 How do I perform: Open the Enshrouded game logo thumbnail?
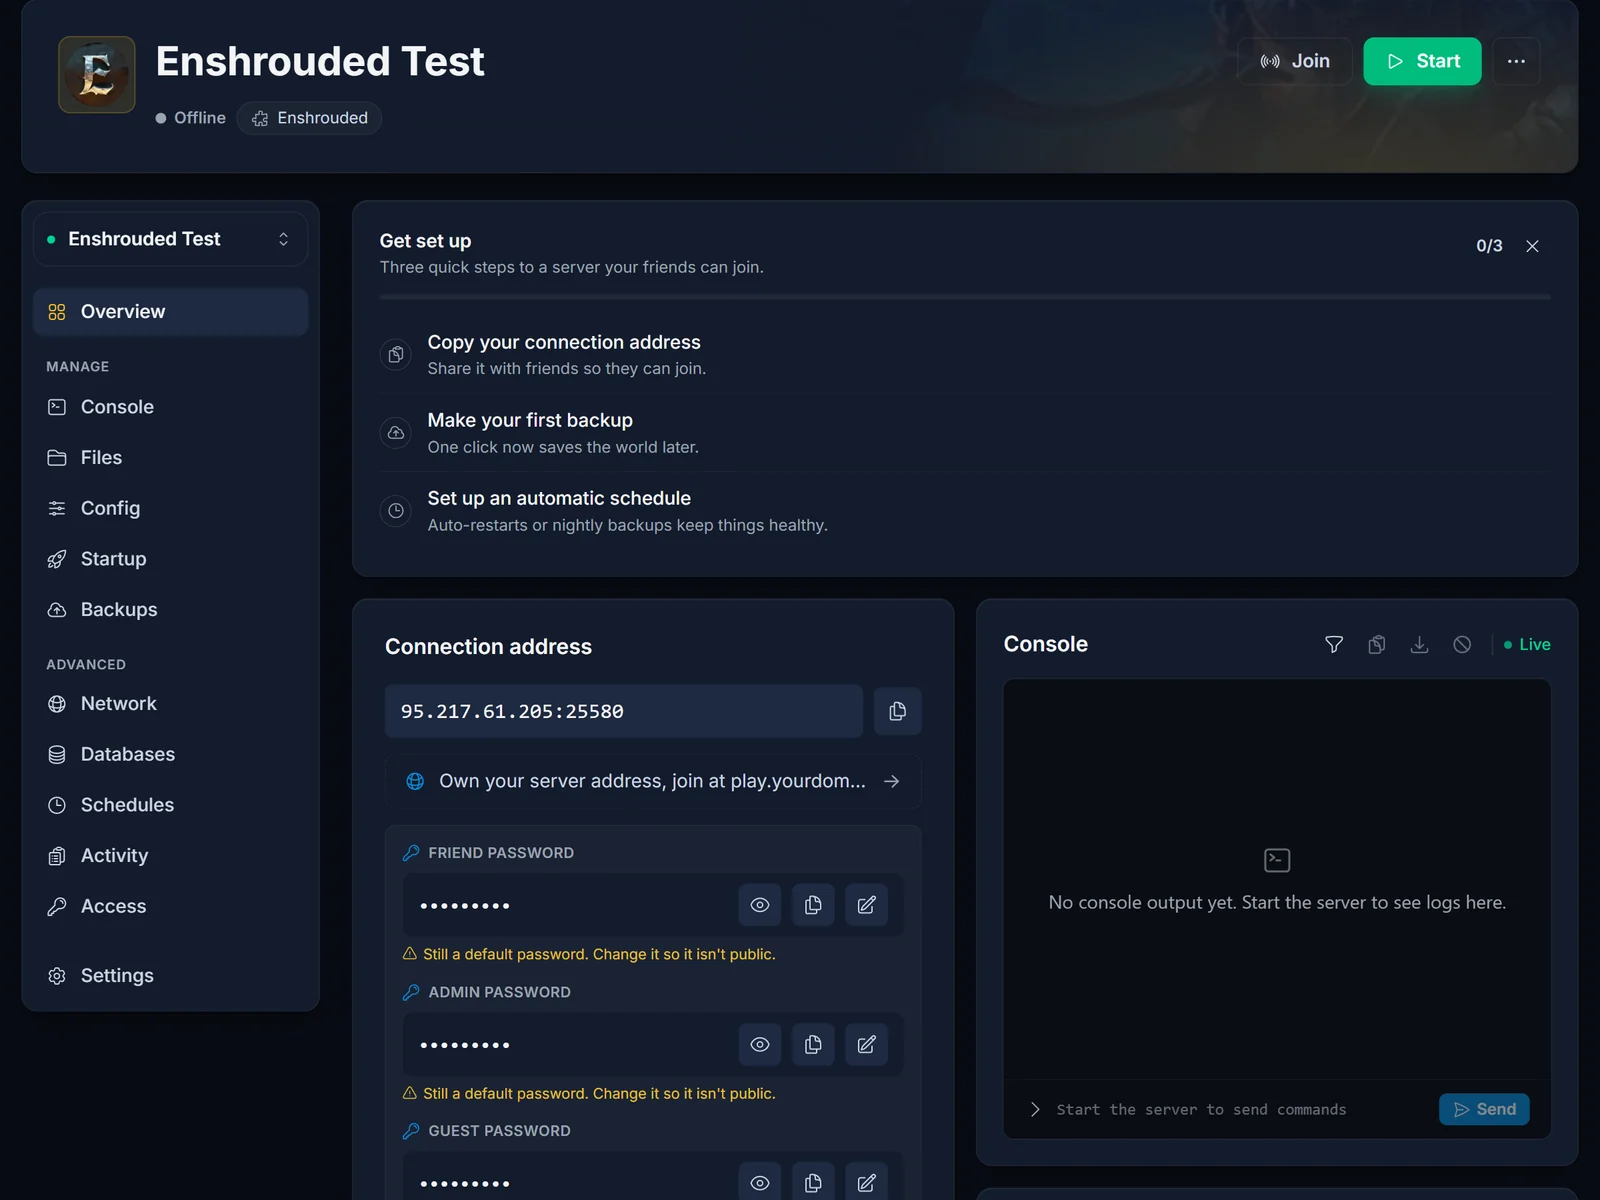97,75
